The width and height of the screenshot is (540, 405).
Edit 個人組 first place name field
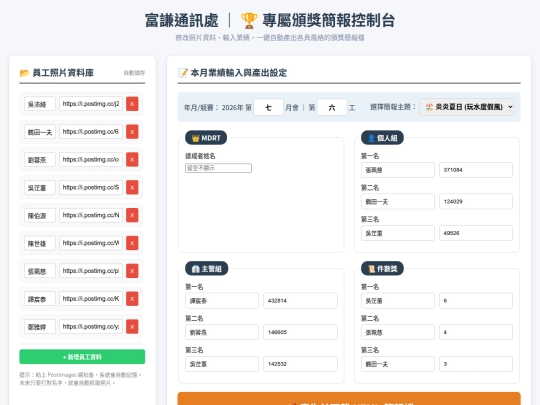tap(398, 170)
